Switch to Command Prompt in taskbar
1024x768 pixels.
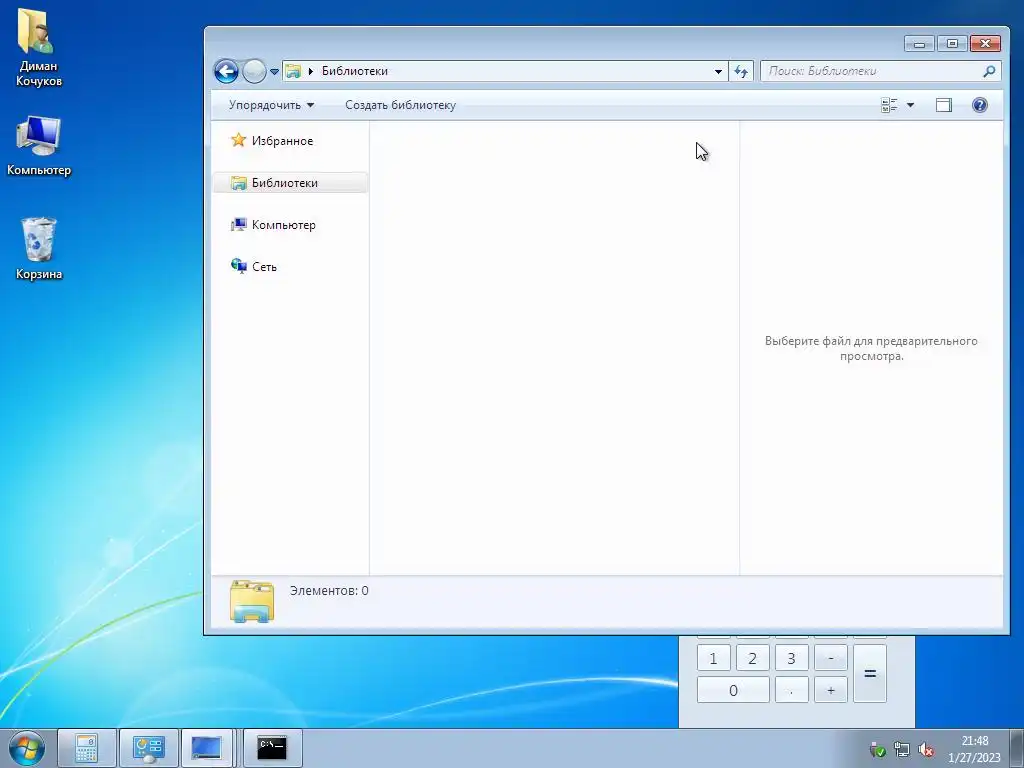tap(272, 748)
